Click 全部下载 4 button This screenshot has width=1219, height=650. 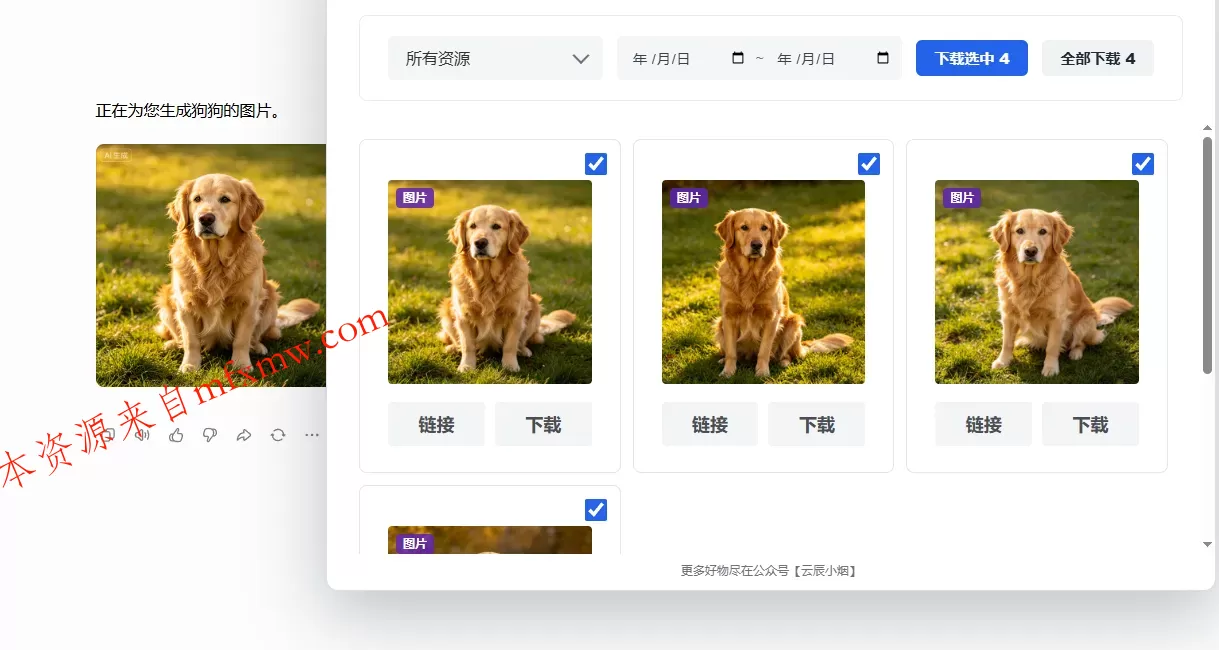[x=1098, y=58]
